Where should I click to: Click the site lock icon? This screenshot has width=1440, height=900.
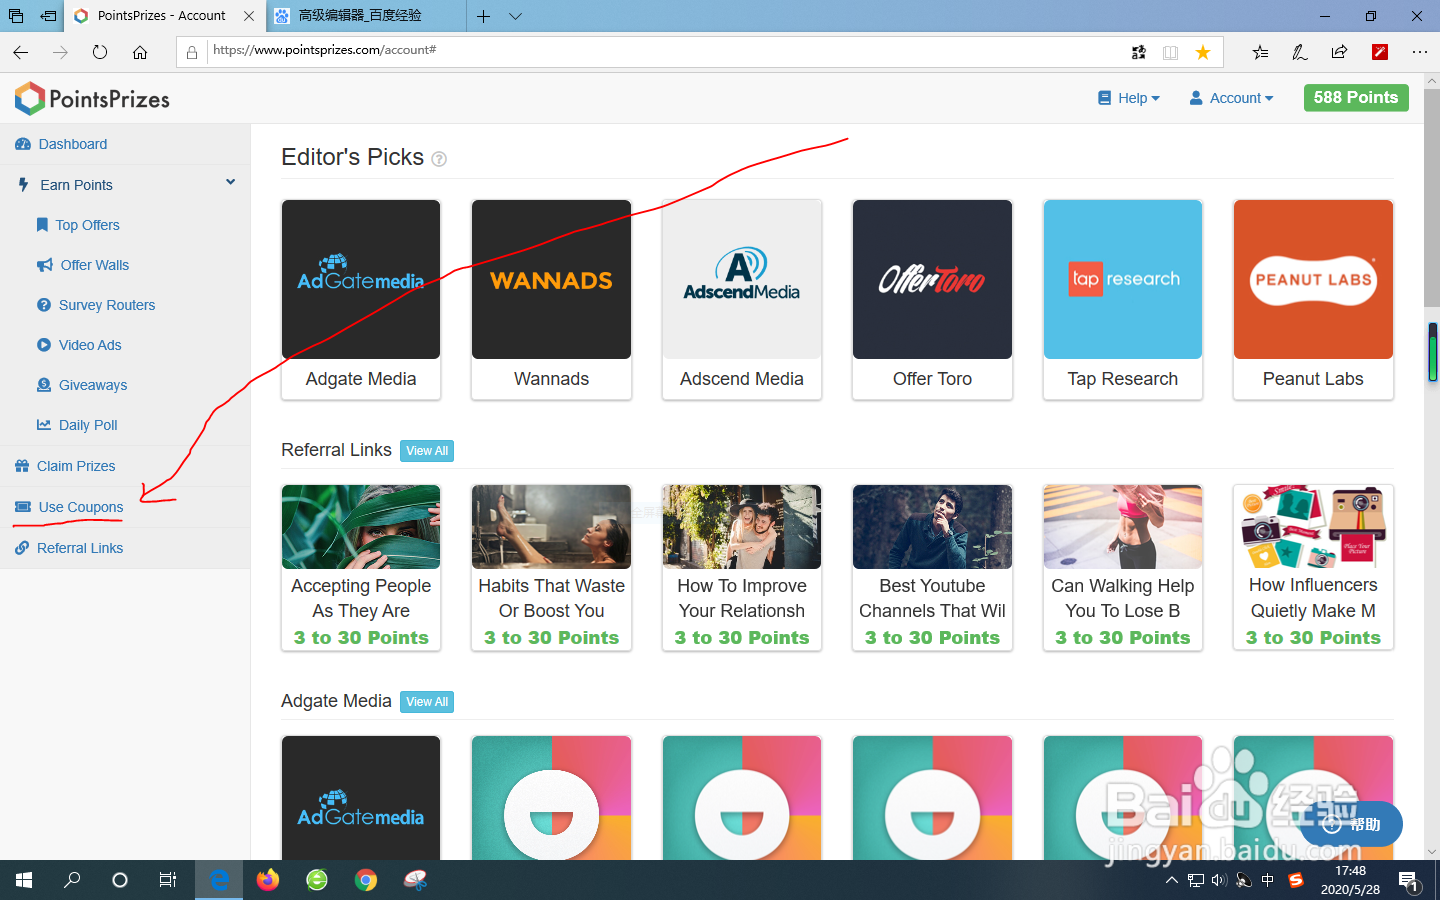(192, 52)
